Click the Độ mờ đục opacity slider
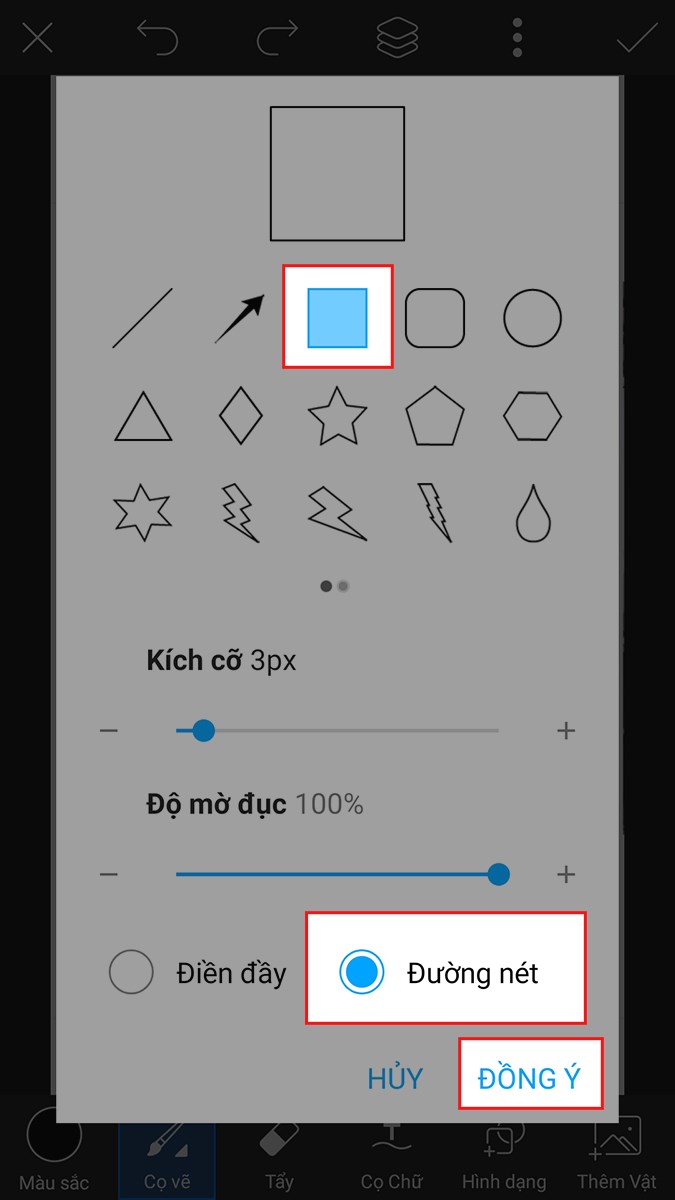The width and height of the screenshot is (675, 1200). tap(338, 875)
